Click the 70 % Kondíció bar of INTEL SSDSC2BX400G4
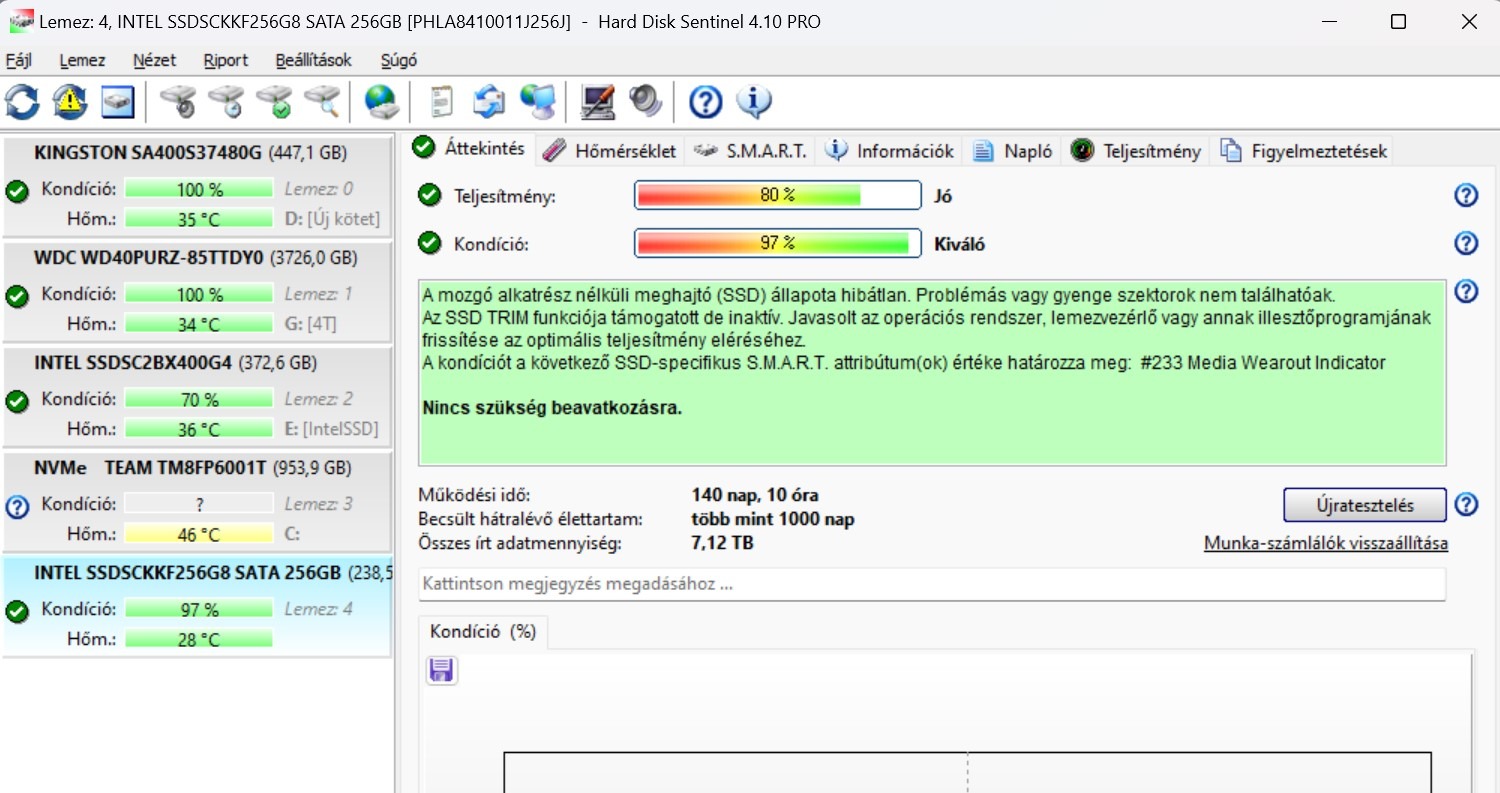1500x793 pixels. pyautogui.click(x=199, y=399)
